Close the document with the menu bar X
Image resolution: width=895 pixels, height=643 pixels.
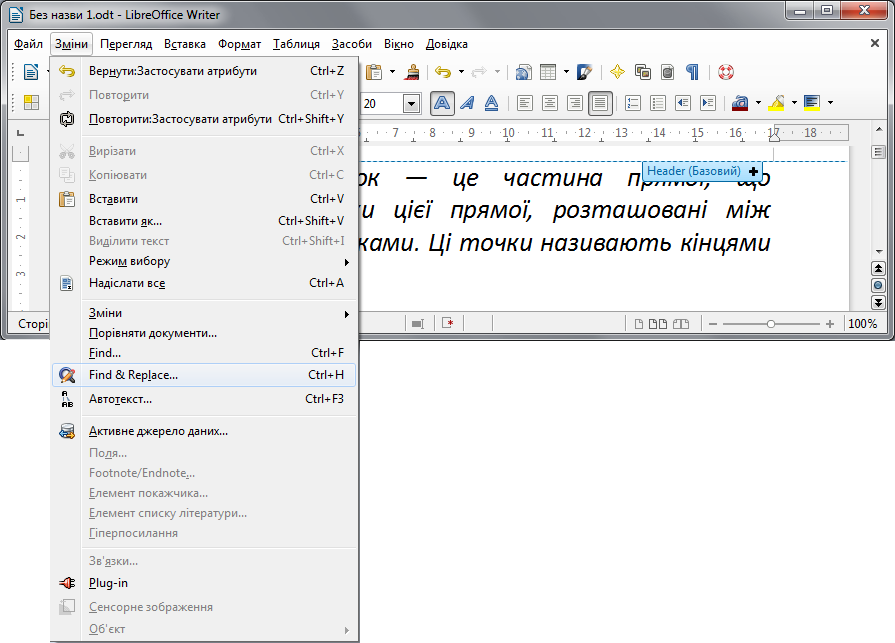(874, 43)
